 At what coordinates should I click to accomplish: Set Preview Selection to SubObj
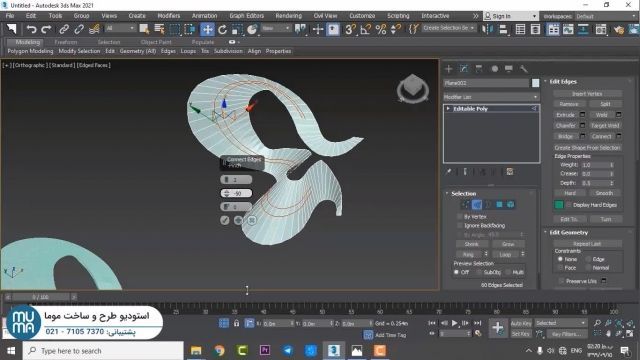click(479, 272)
